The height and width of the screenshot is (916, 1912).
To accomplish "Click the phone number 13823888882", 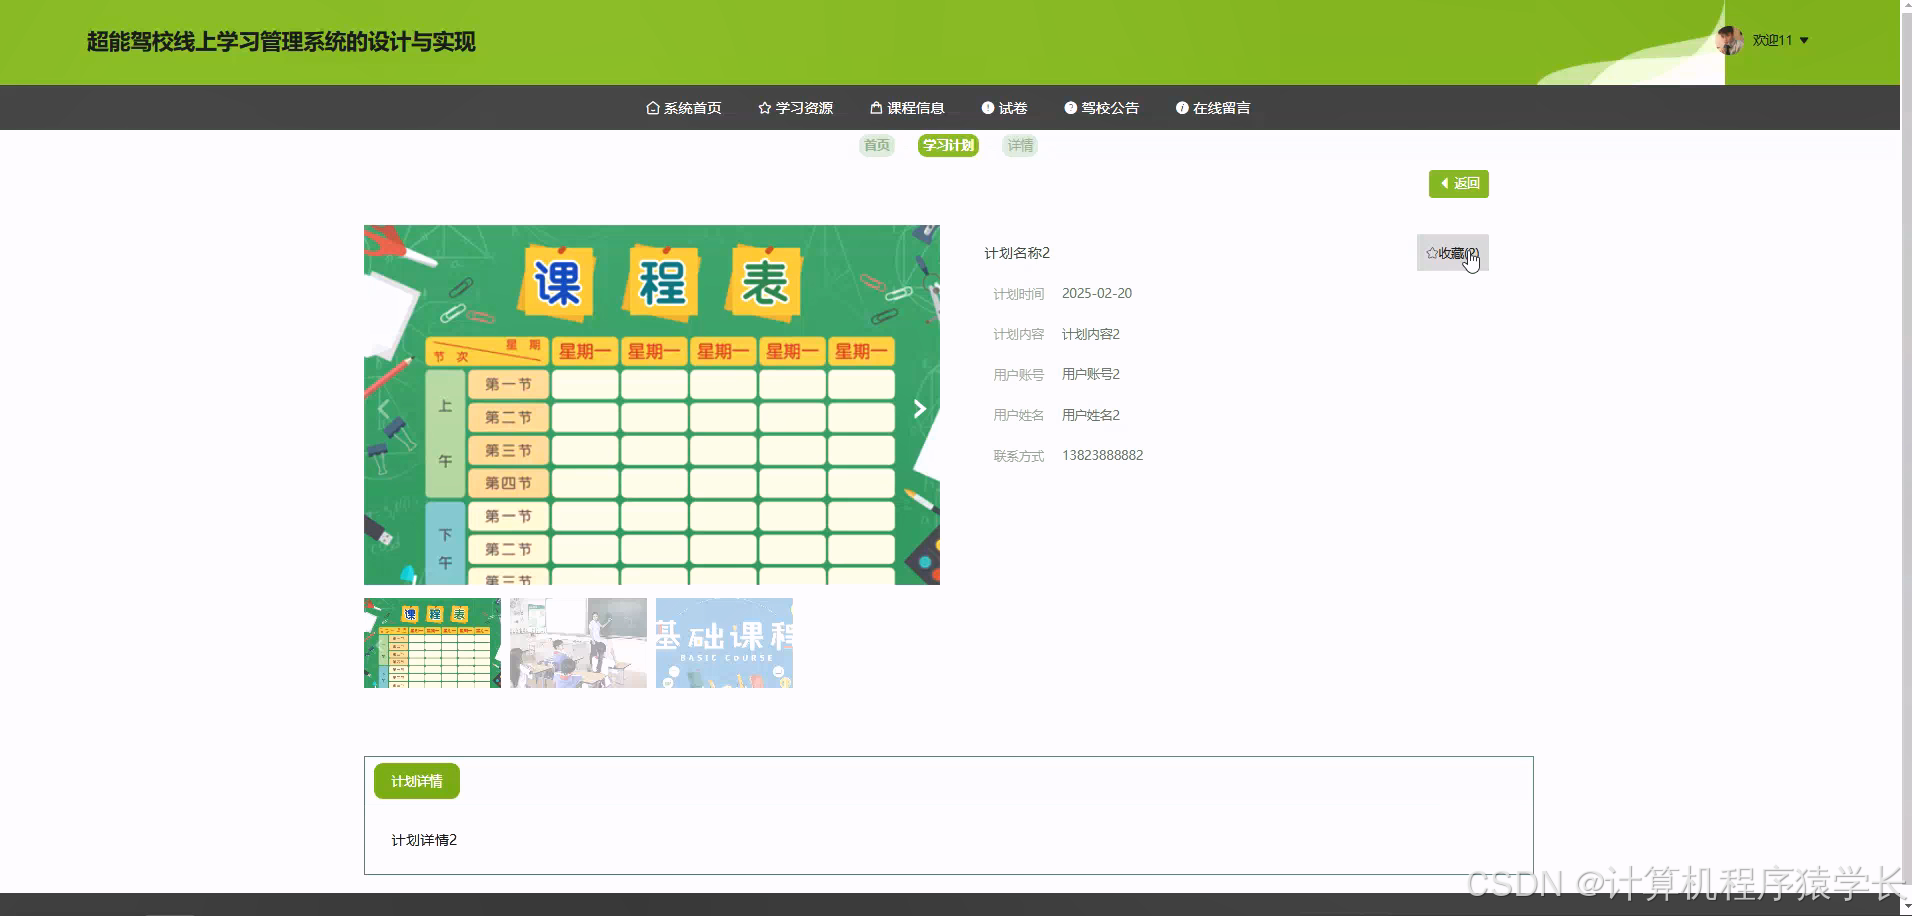I will tap(1102, 455).
